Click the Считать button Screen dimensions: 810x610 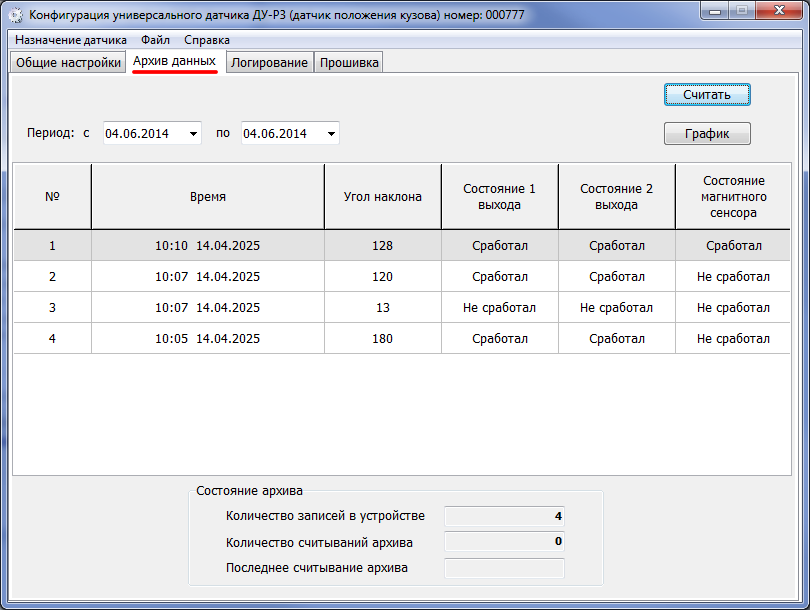(x=707, y=95)
